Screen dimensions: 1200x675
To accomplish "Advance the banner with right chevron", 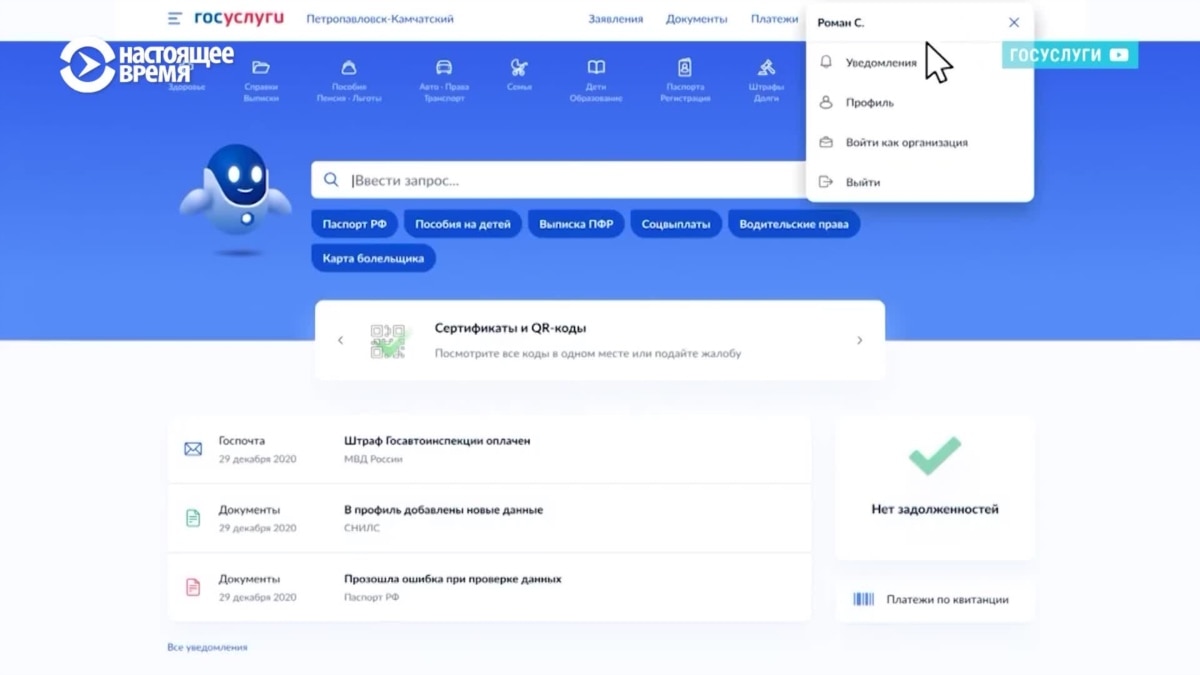I will 859,340.
